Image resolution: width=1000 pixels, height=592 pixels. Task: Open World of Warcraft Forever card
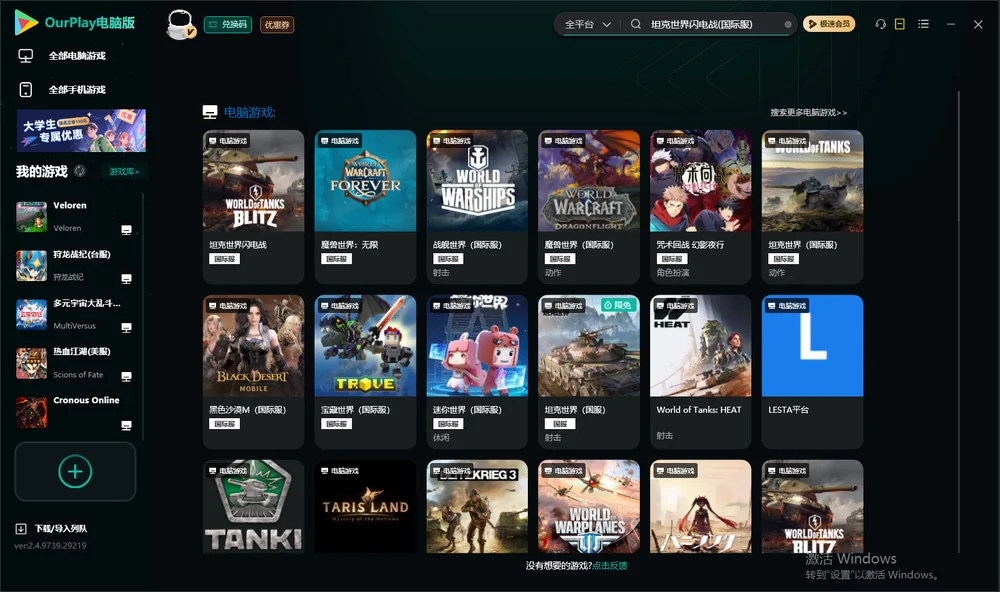click(x=365, y=207)
